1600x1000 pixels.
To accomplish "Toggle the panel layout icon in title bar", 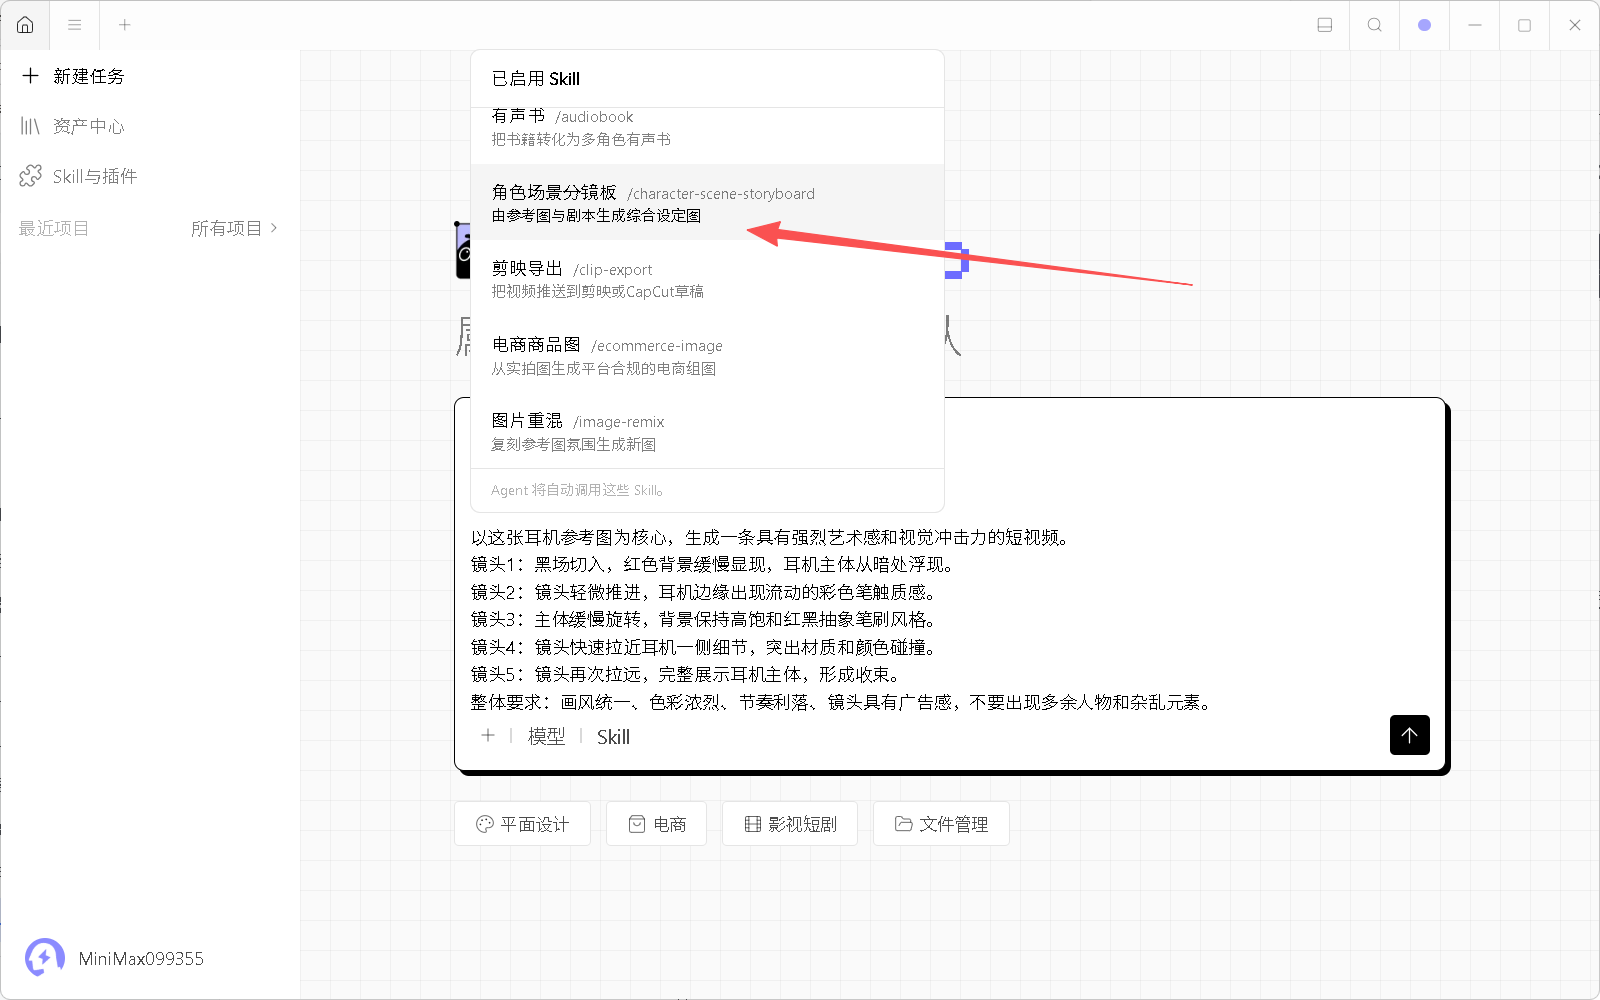I will click(x=1325, y=25).
